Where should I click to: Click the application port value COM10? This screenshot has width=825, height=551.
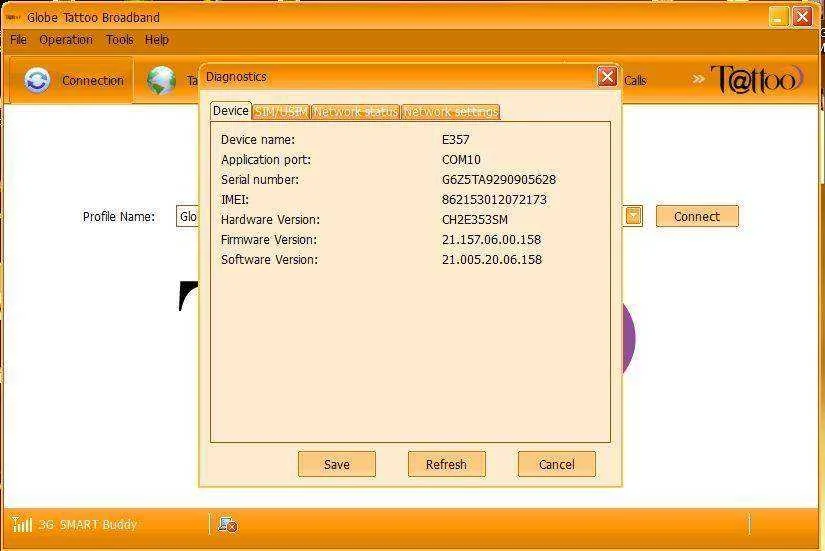tap(461, 159)
